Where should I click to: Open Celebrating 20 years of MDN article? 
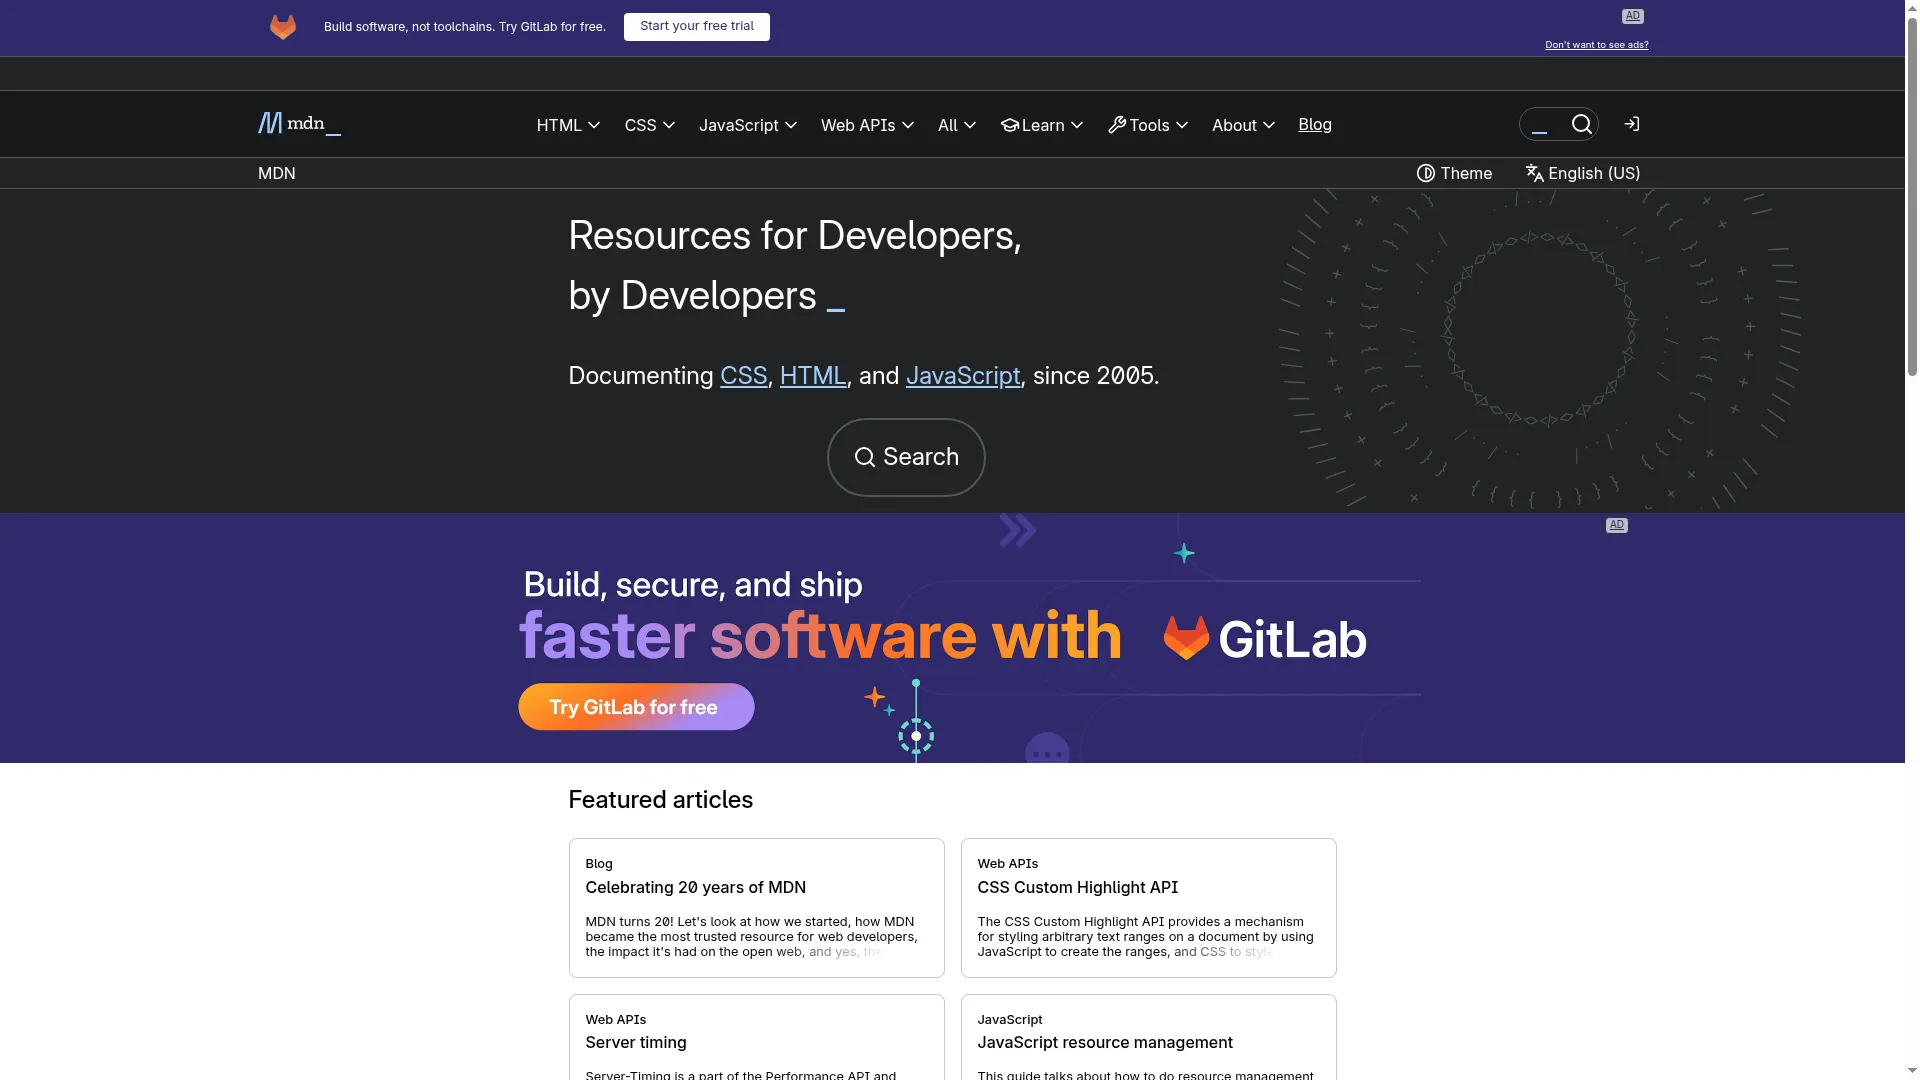click(x=695, y=887)
